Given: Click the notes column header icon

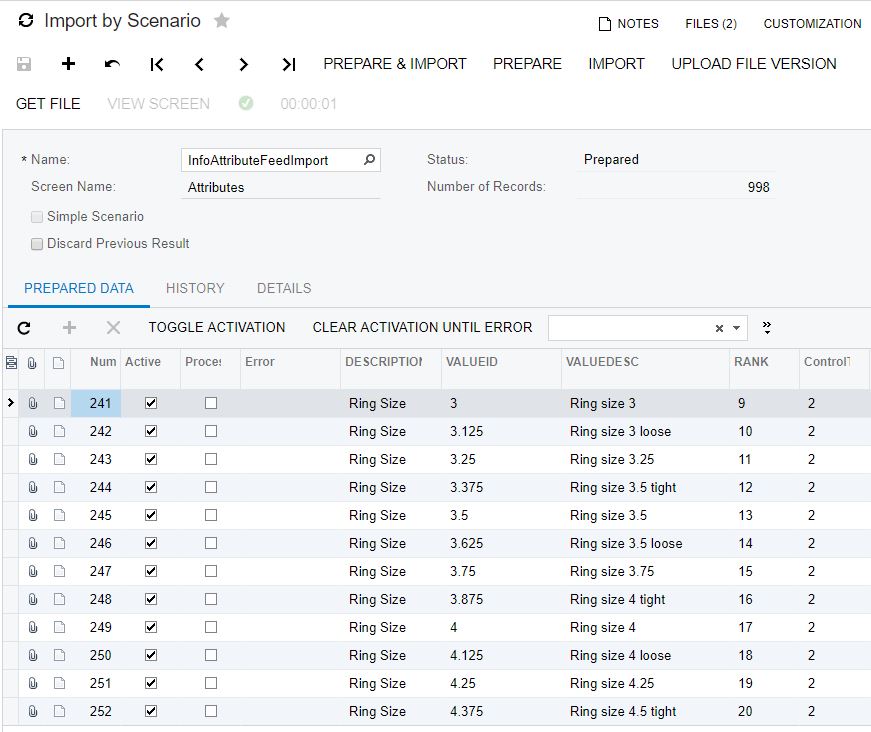Looking at the screenshot, I should tap(58, 363).
